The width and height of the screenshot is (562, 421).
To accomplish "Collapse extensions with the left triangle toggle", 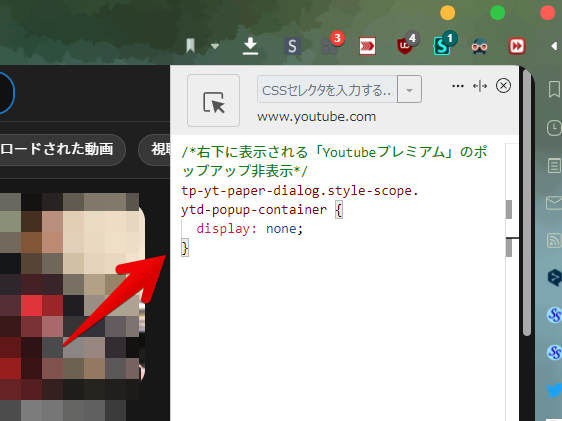I will pos(554,46).
